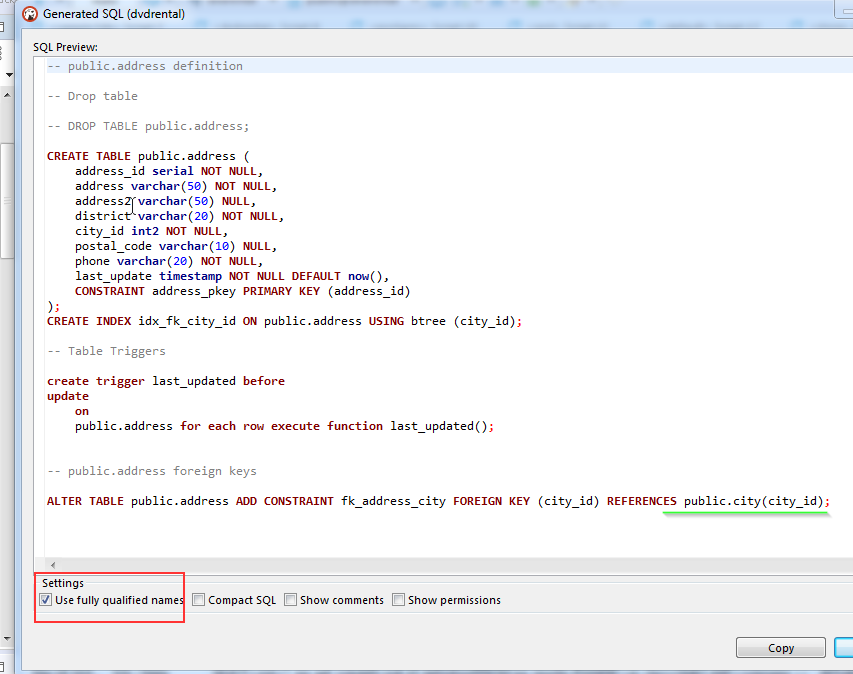This screenshot has width=853, height=674.
Task: Click the '-- DROP TABLE public.address;' line
Action: [148, 126]
